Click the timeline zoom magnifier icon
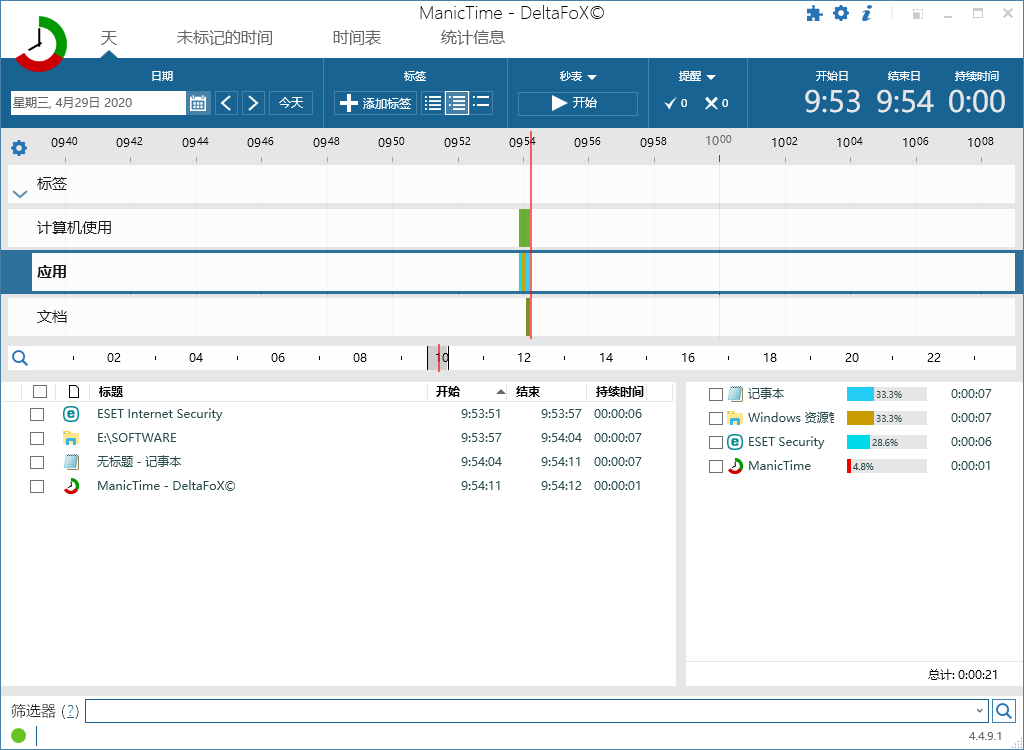Viewport: 1024px width, 750px height. coord(20,357)
